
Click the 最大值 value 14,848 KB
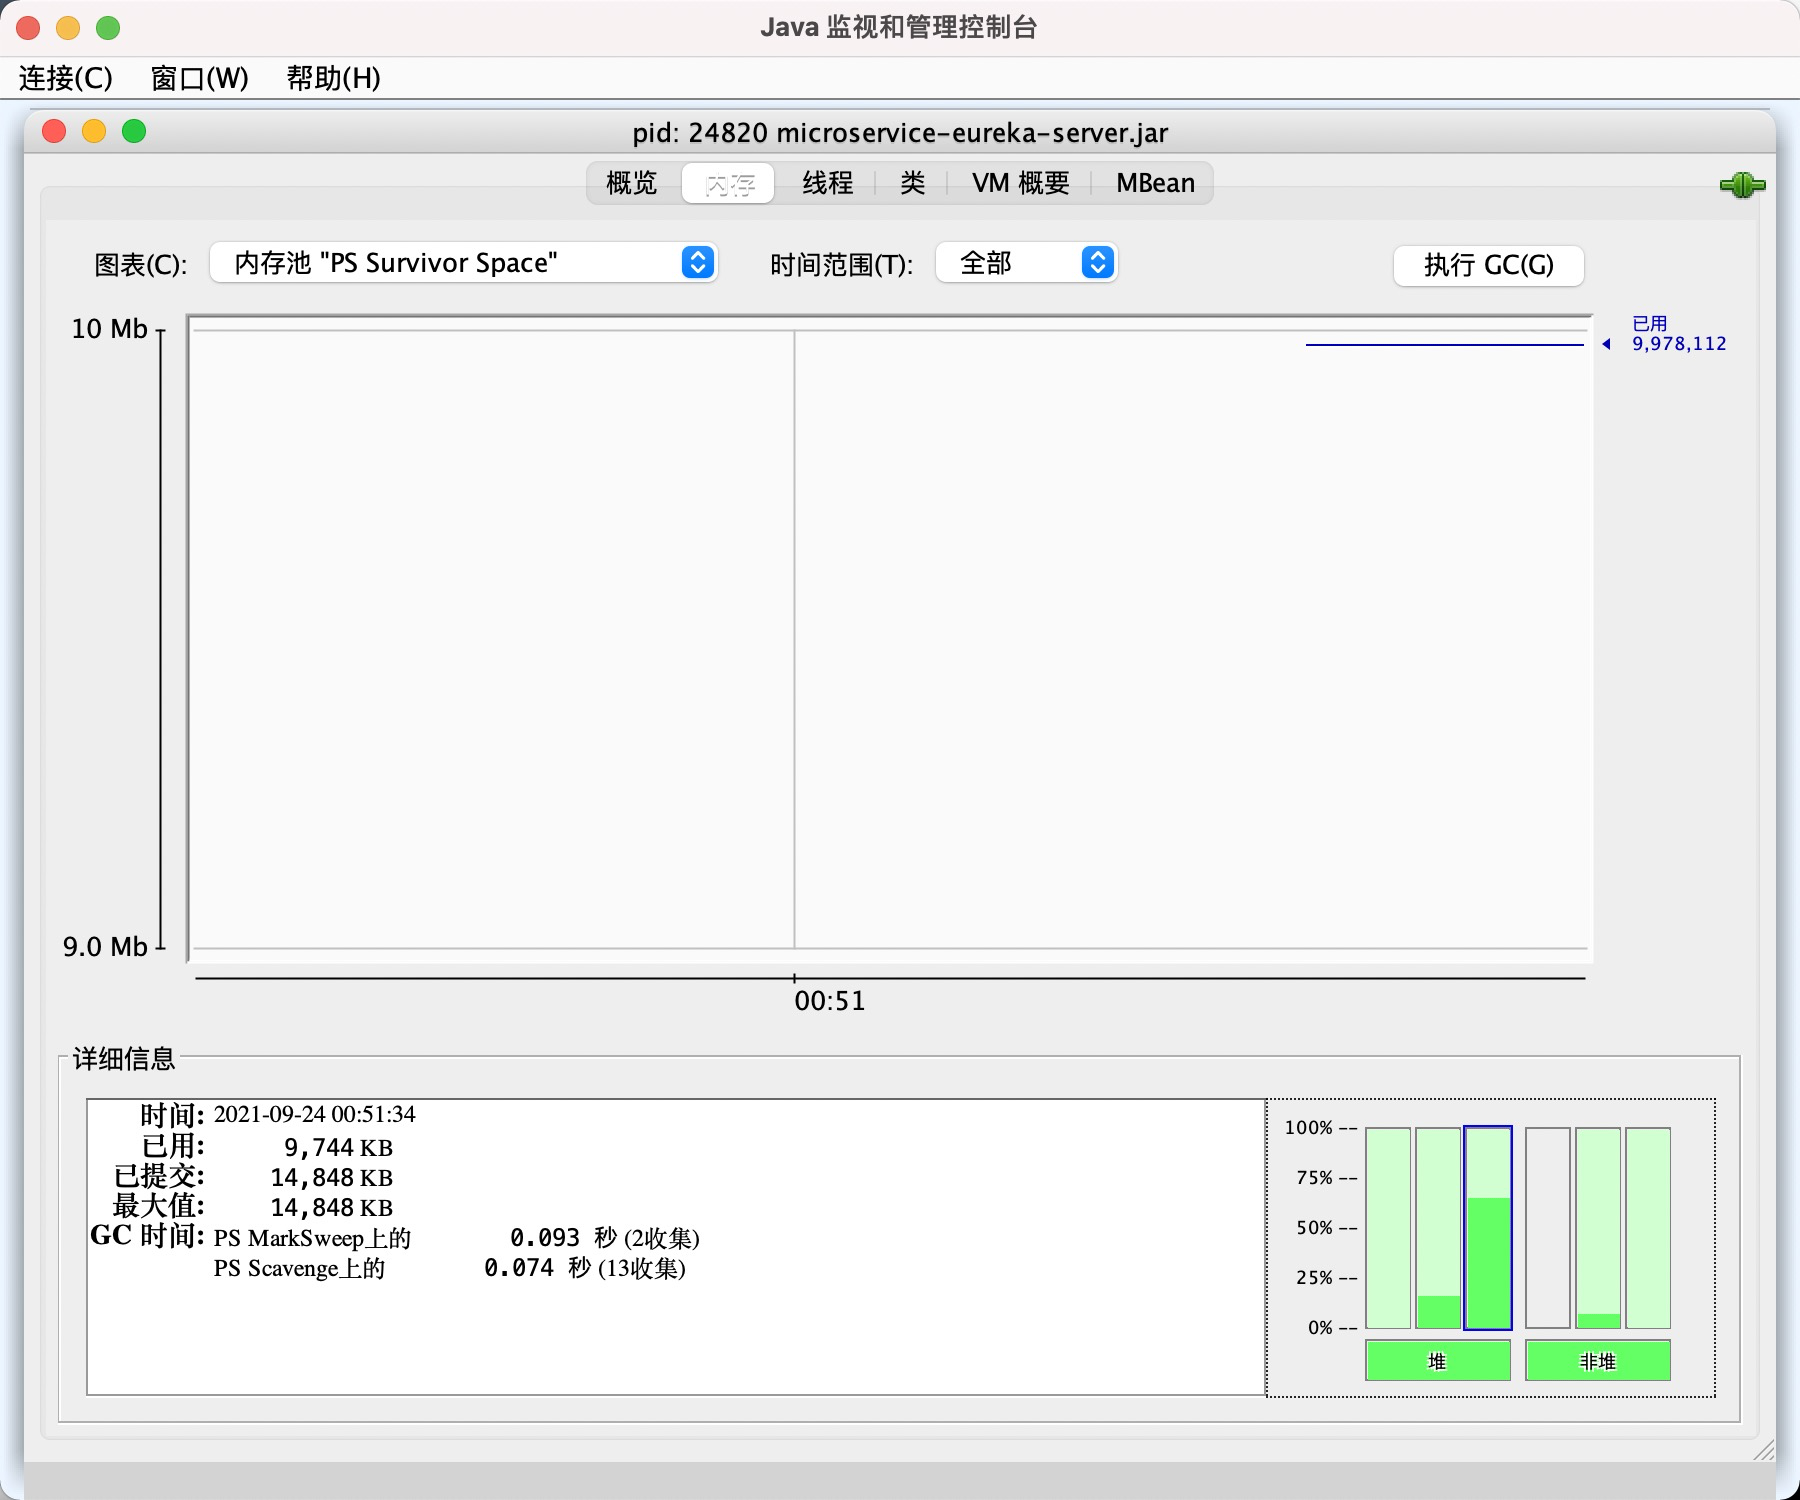(331, 1207)
